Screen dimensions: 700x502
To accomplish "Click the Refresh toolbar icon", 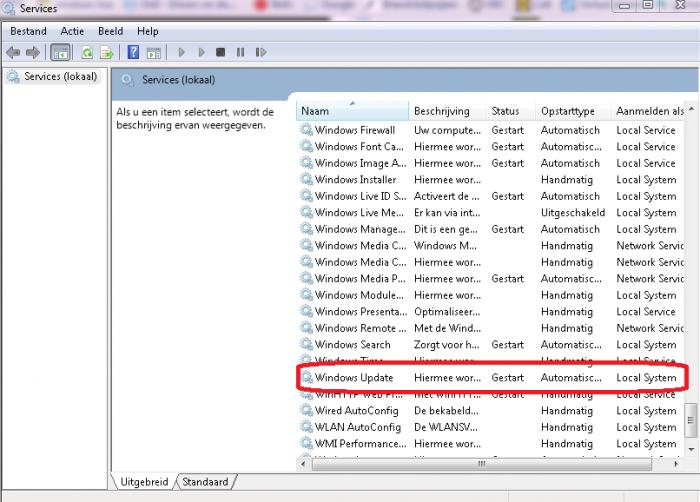I will [x=87, y=53].
